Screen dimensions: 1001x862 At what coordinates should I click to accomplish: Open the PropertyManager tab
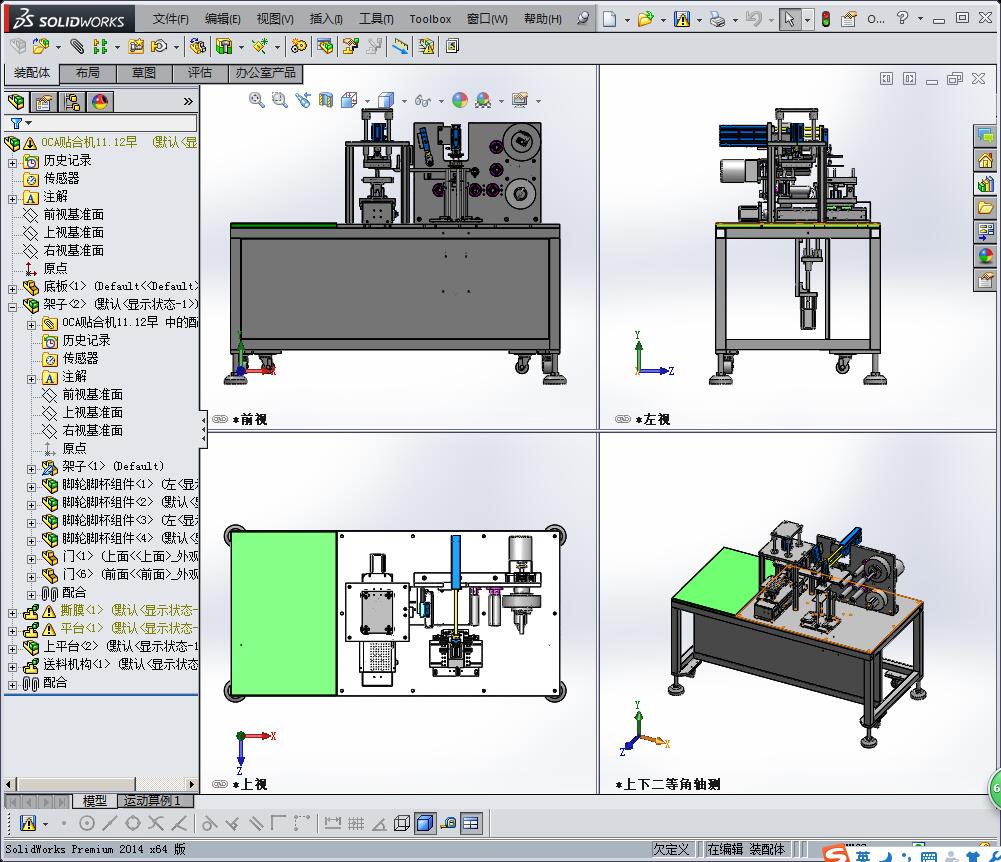point(43,102)
